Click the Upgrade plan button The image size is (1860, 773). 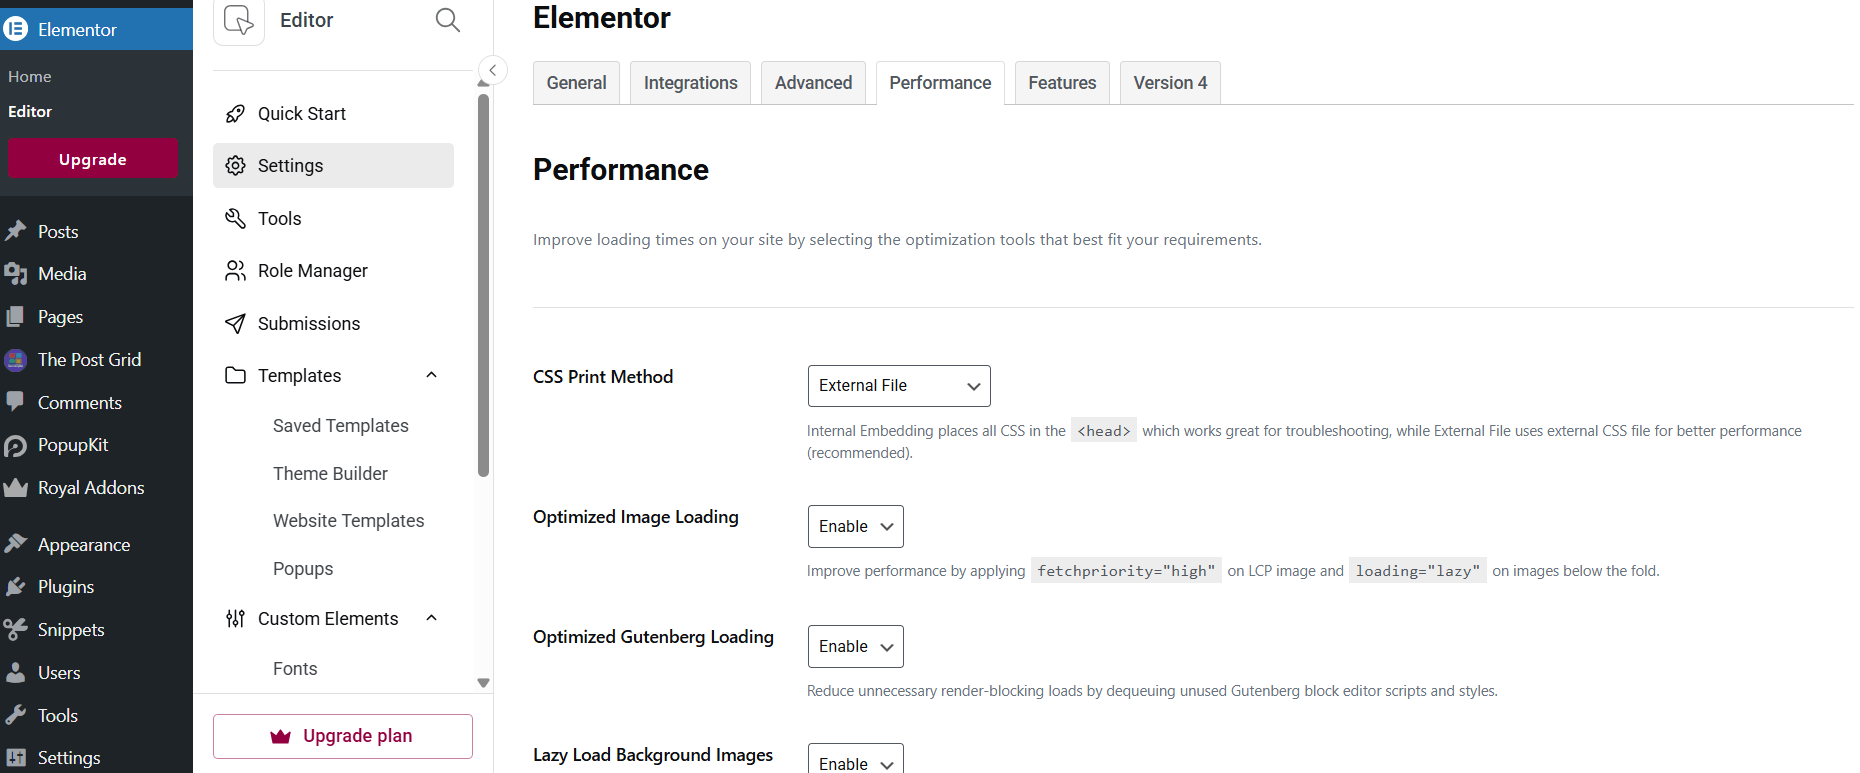click(x=342, y=736)
